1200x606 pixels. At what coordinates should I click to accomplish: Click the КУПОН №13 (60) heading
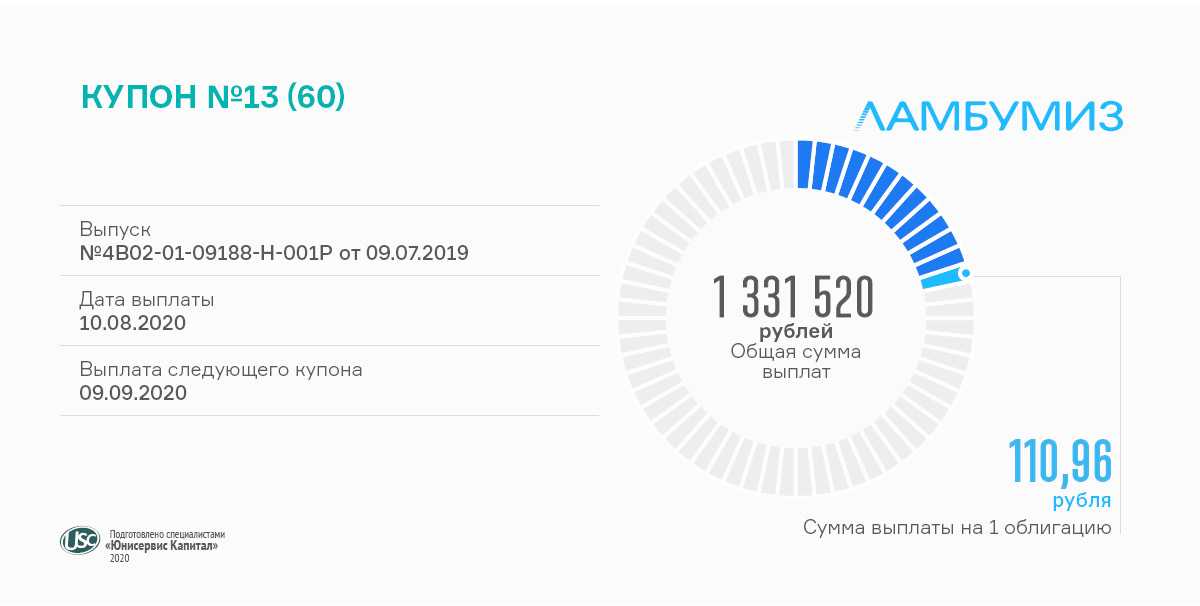[x=213, y=96]
